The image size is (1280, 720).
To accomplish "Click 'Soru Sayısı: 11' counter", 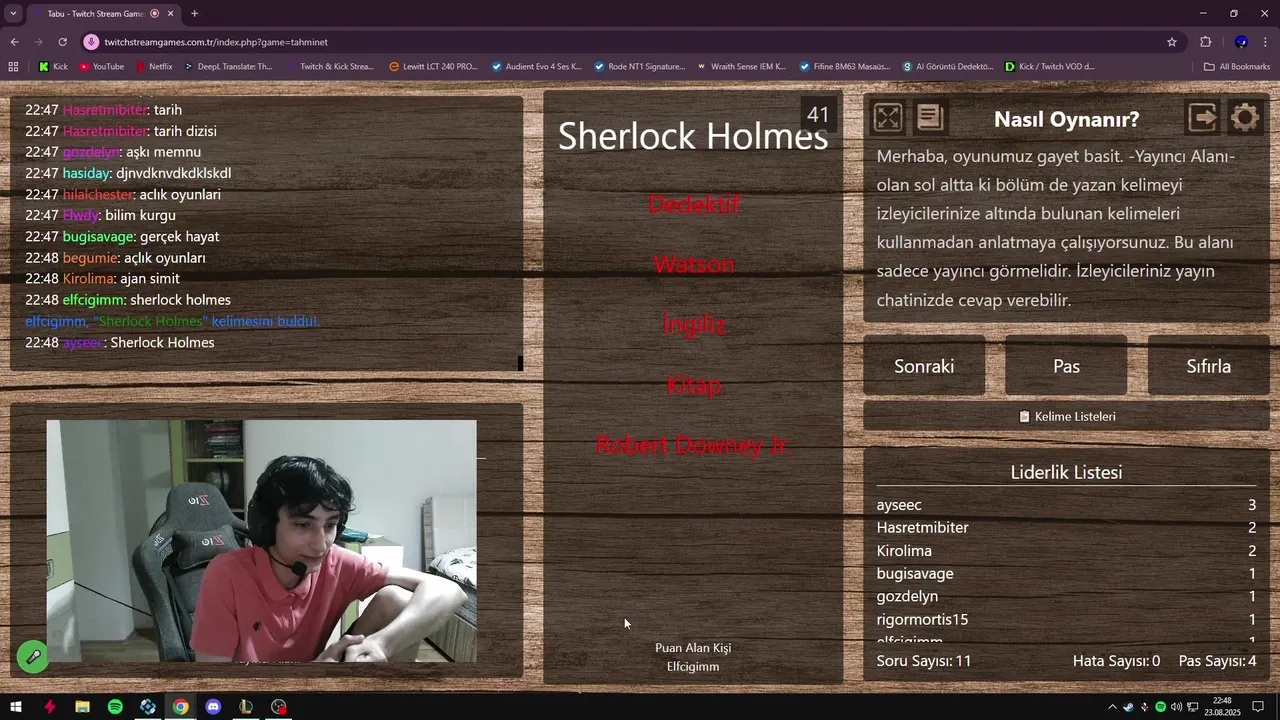I will [x=924, y=661].
